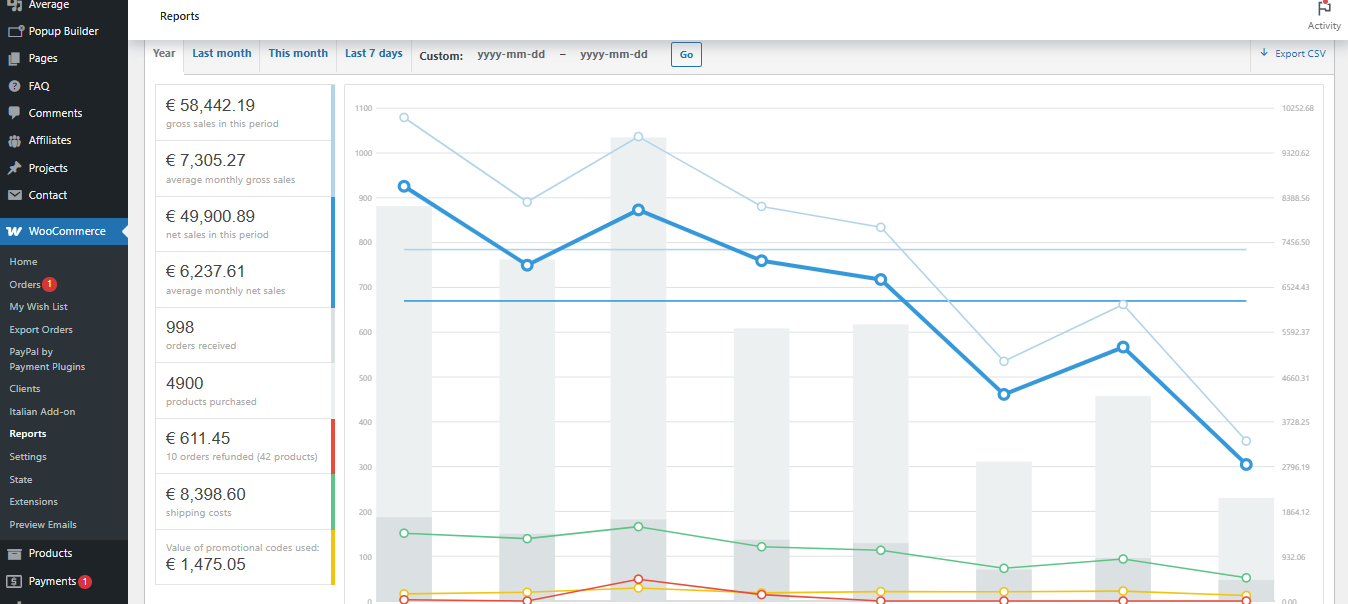Toggle the net sales series legend
This screenshot has width=1348, height=604.
coord(244,224)
